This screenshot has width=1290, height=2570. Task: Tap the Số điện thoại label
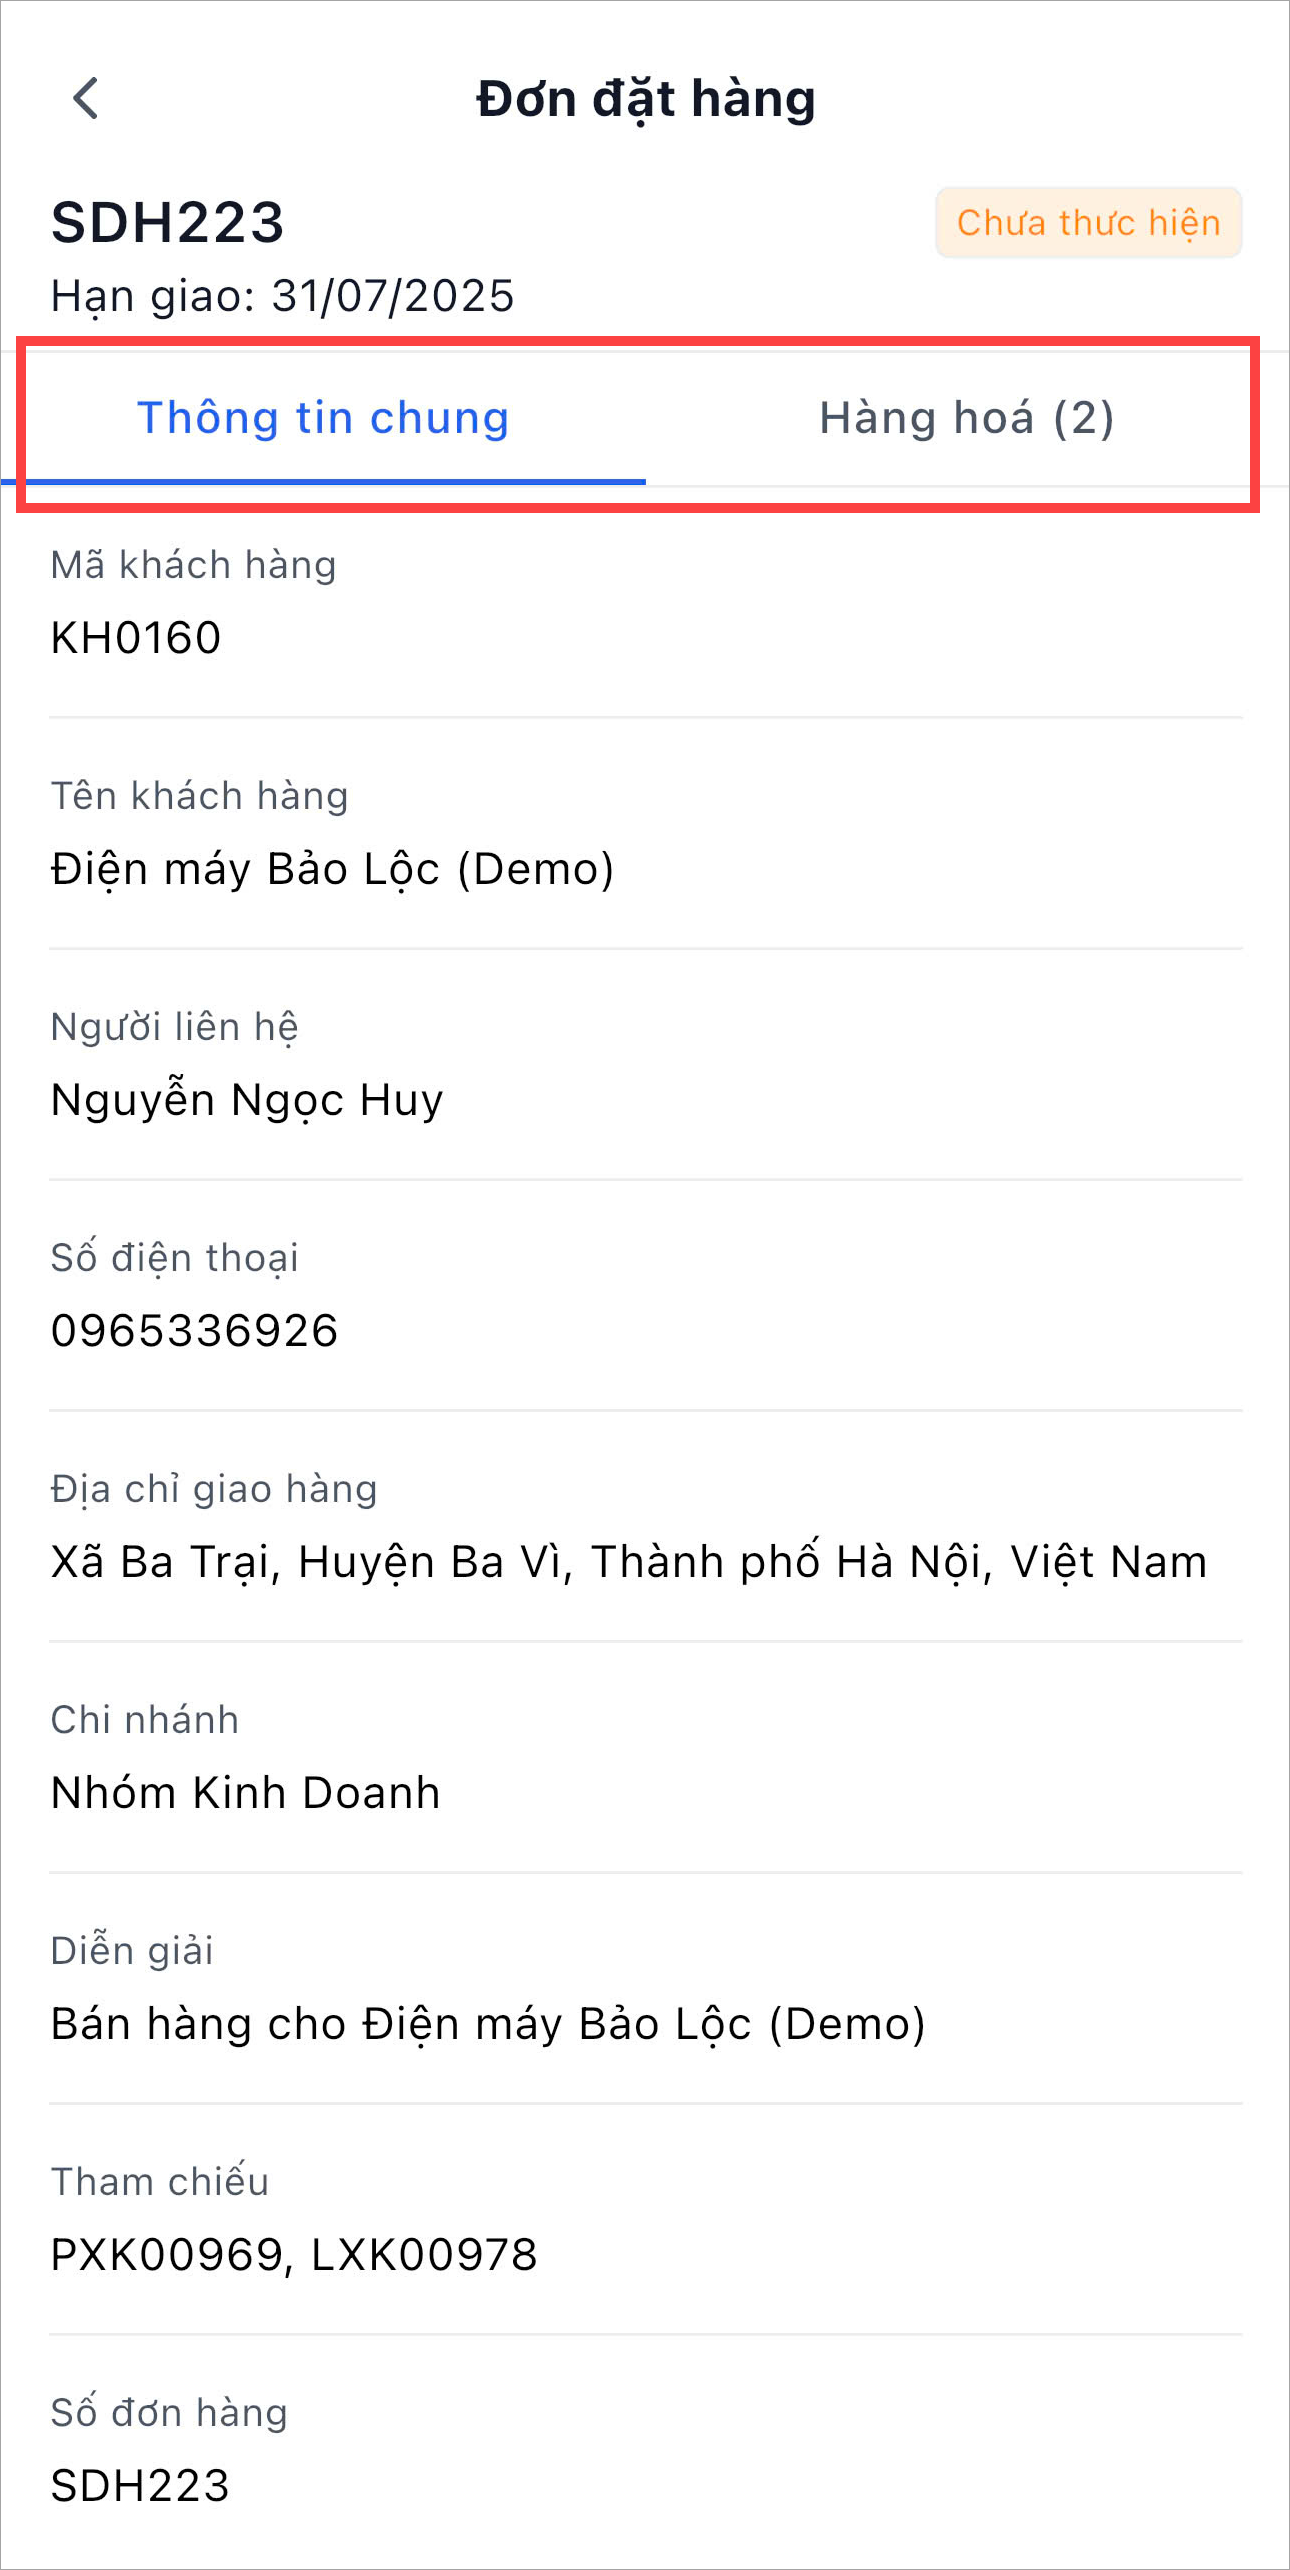175,1258
